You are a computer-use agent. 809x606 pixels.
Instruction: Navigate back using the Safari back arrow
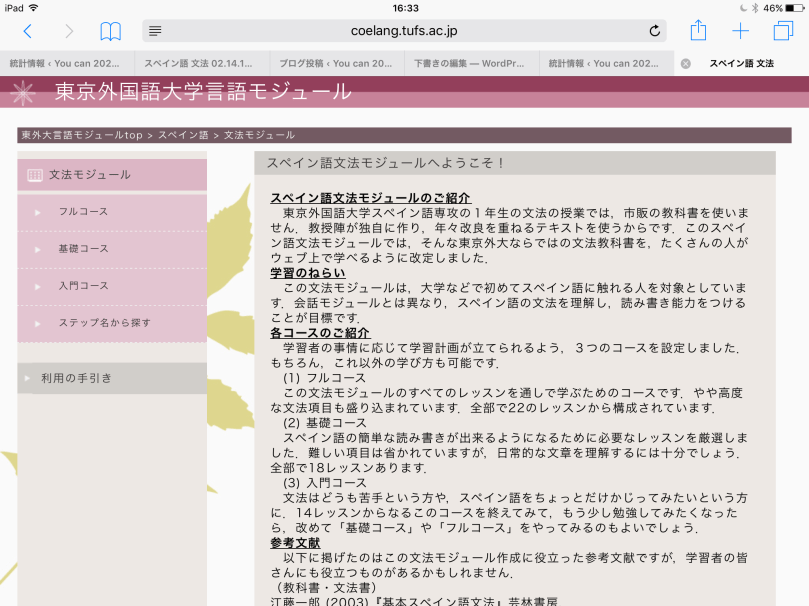[27, 31]
